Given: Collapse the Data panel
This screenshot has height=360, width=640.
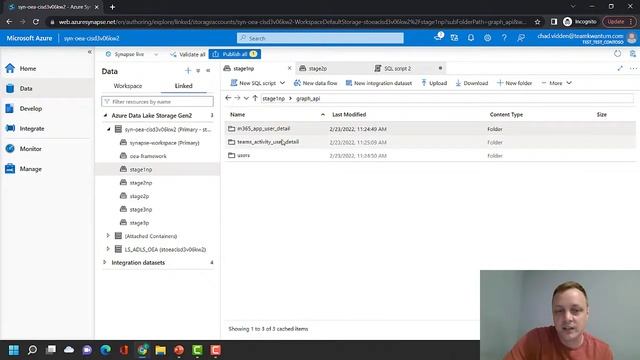Looking at the screenshot, I should [x=208, y=71].
